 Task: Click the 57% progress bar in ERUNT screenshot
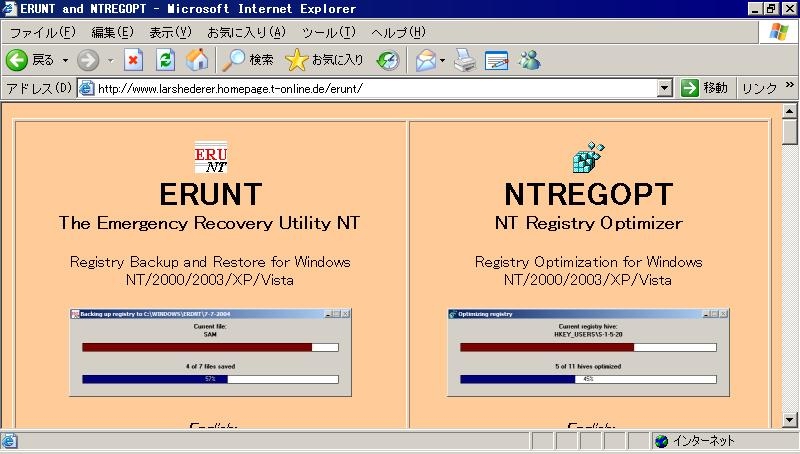(x=210, y=379)
